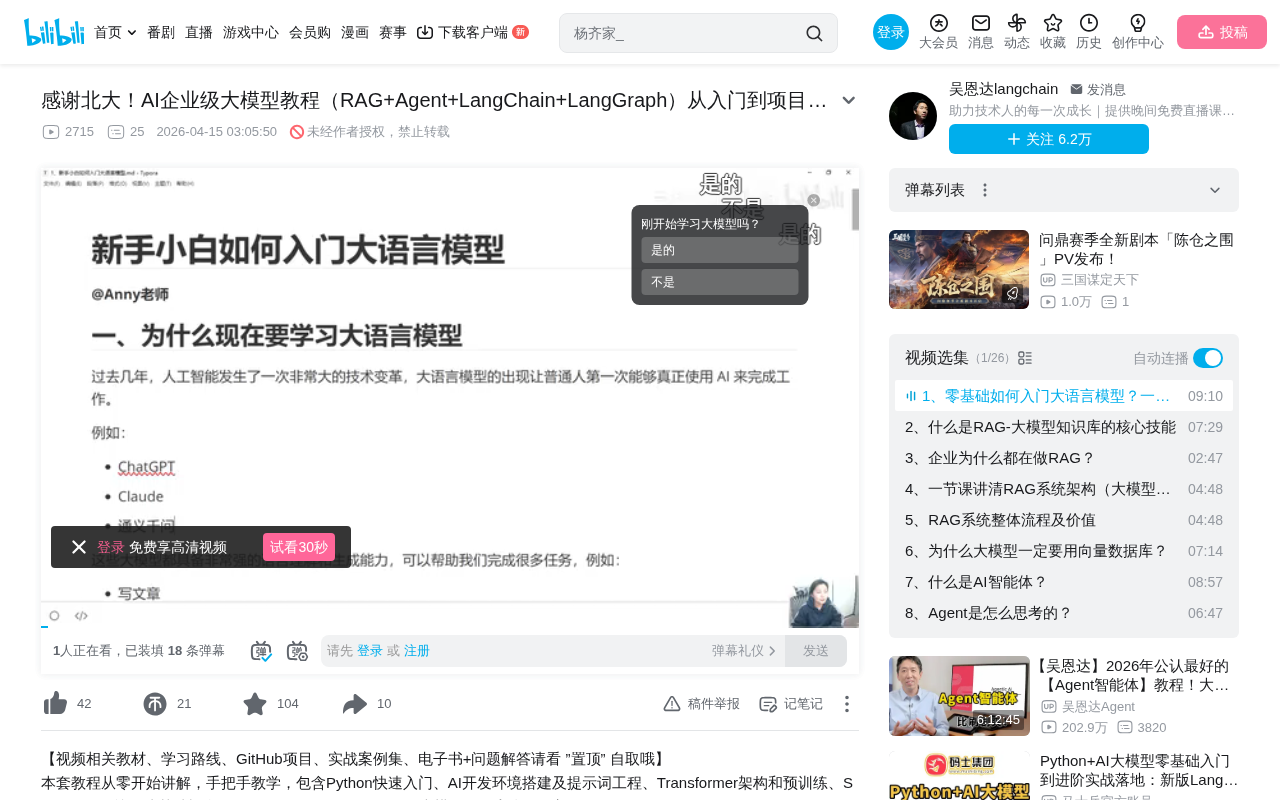Report video via 稿件举报
1280x800 pixels.
(x=702, y=704)
